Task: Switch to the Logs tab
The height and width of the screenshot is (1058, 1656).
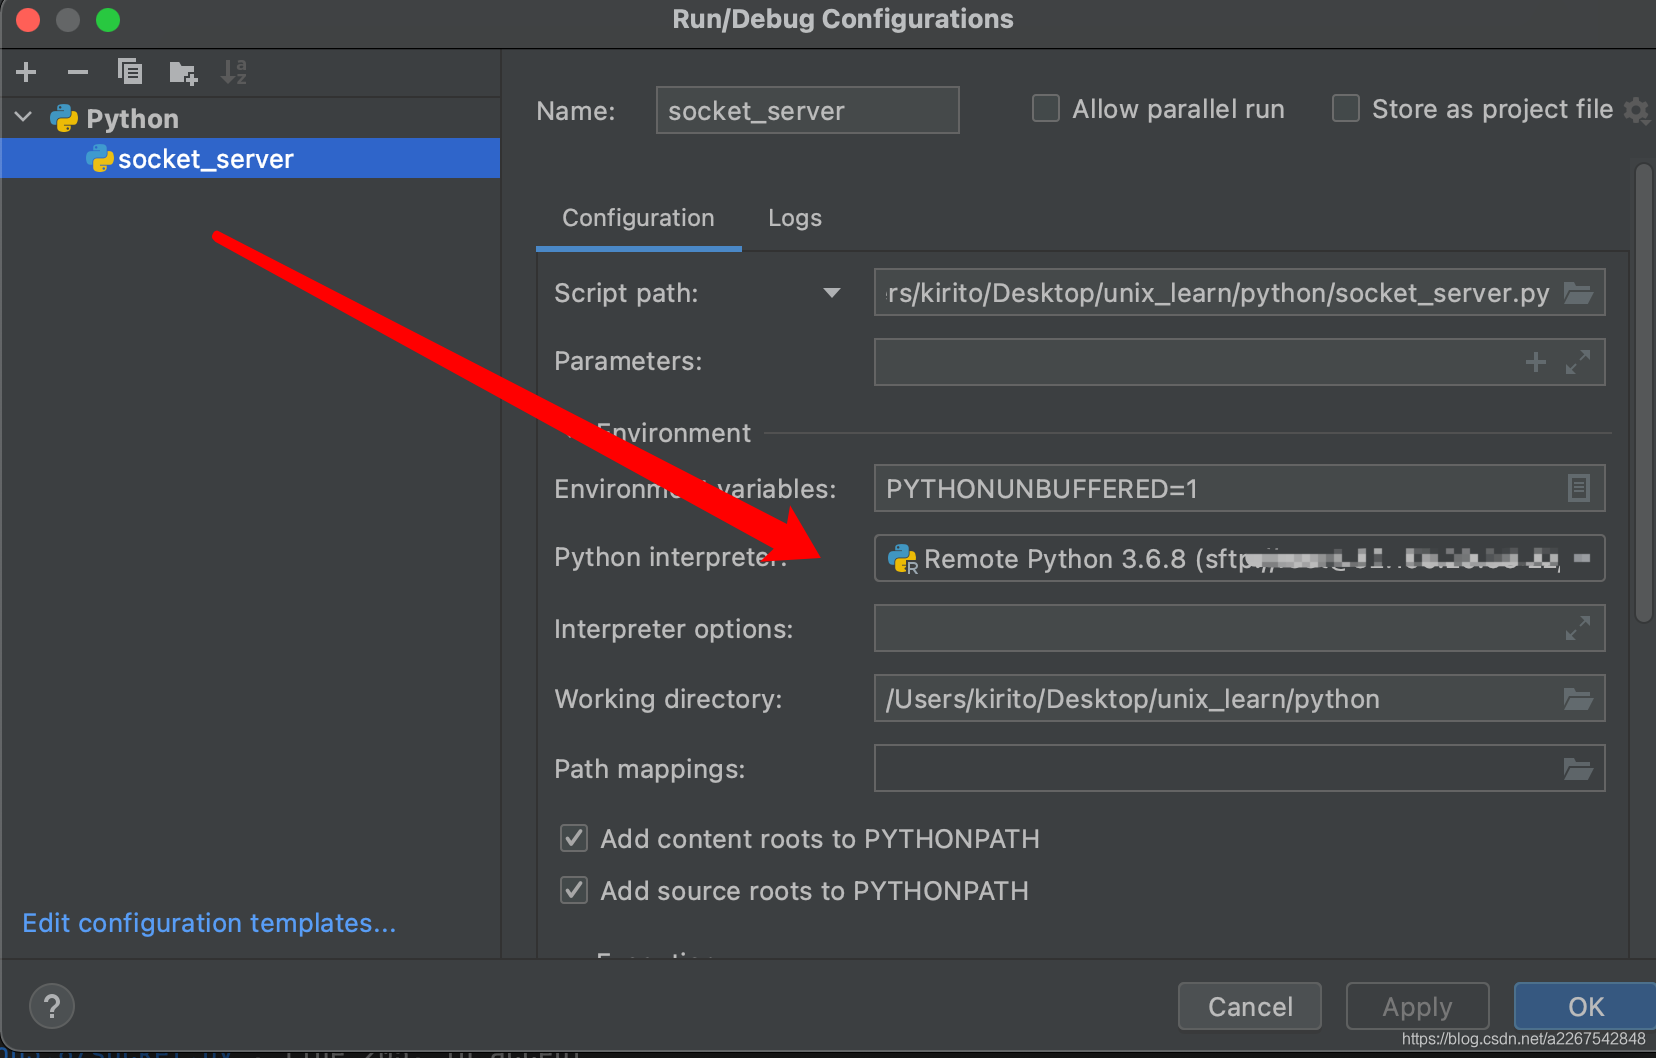Action: point(795,218)
